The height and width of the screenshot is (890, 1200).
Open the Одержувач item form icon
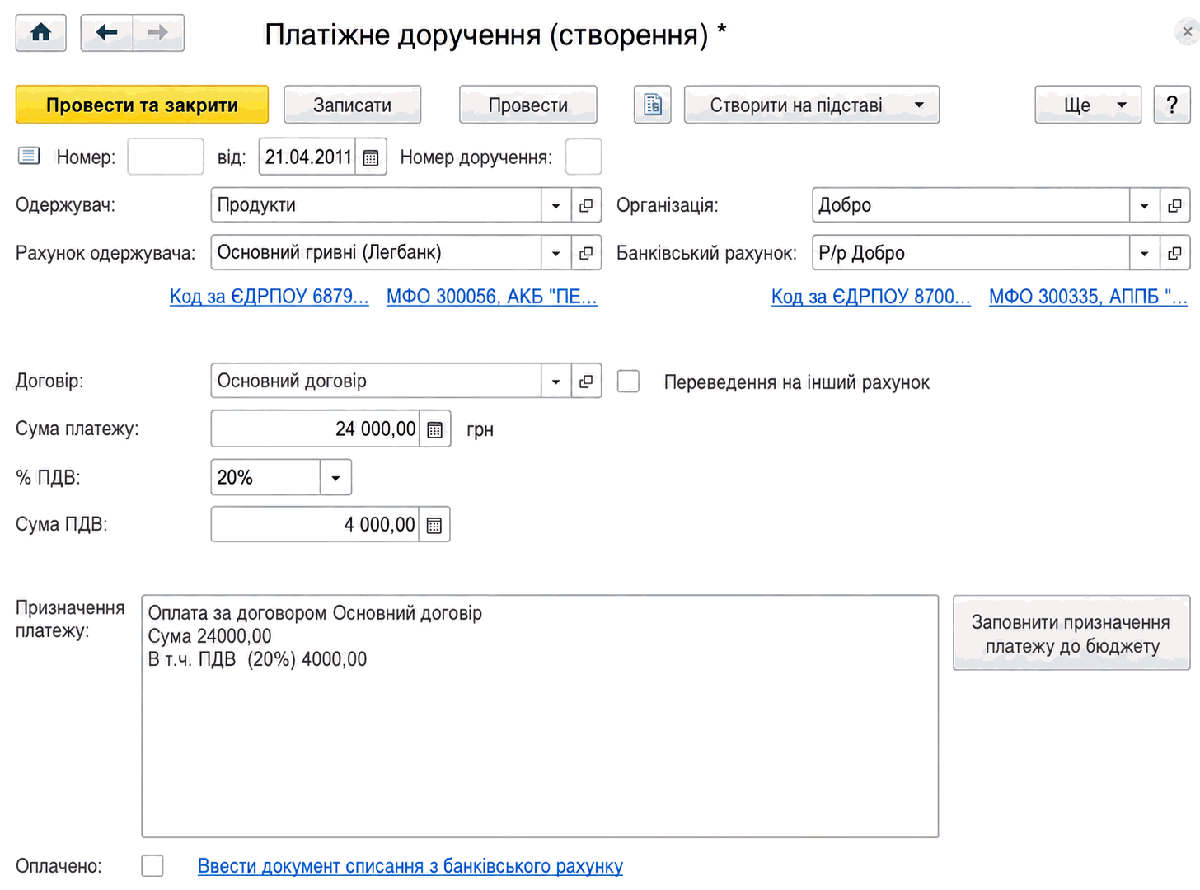coord(587,206)
